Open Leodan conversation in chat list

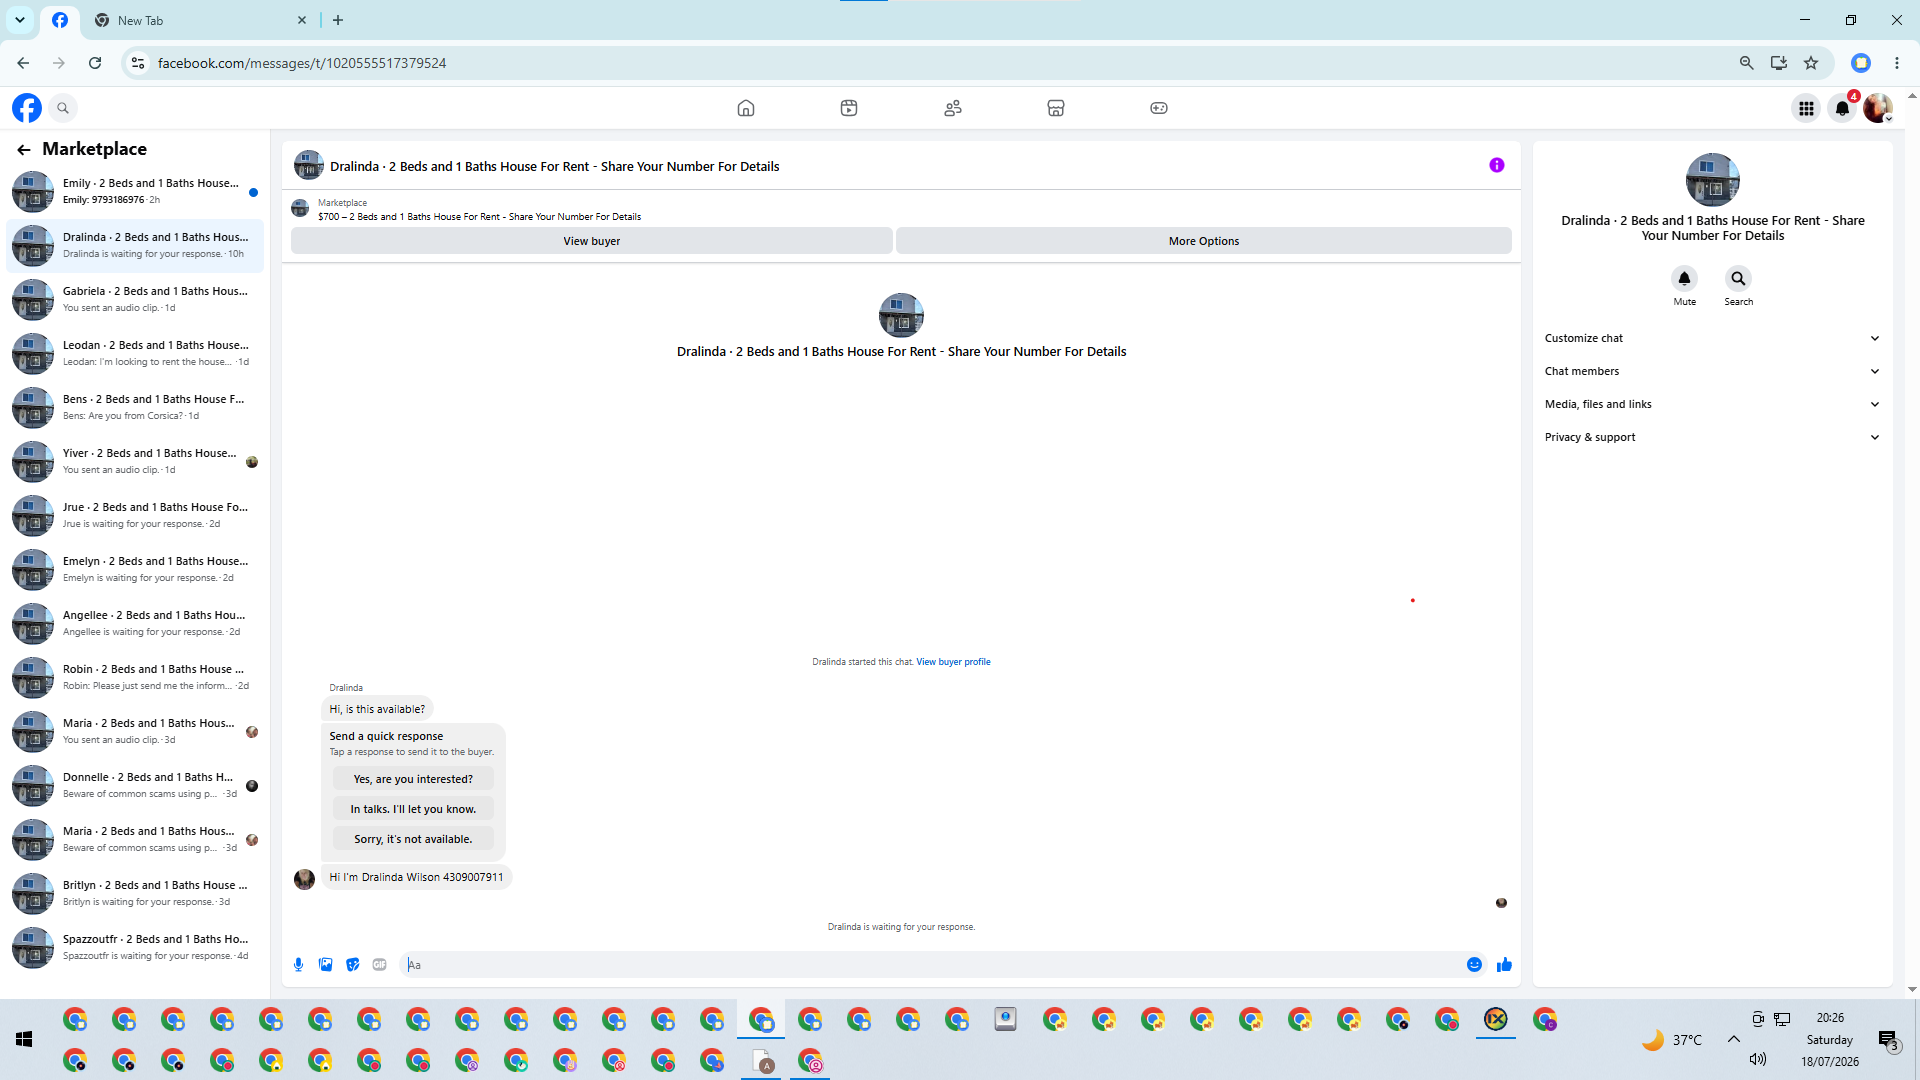tap(135, 354)
